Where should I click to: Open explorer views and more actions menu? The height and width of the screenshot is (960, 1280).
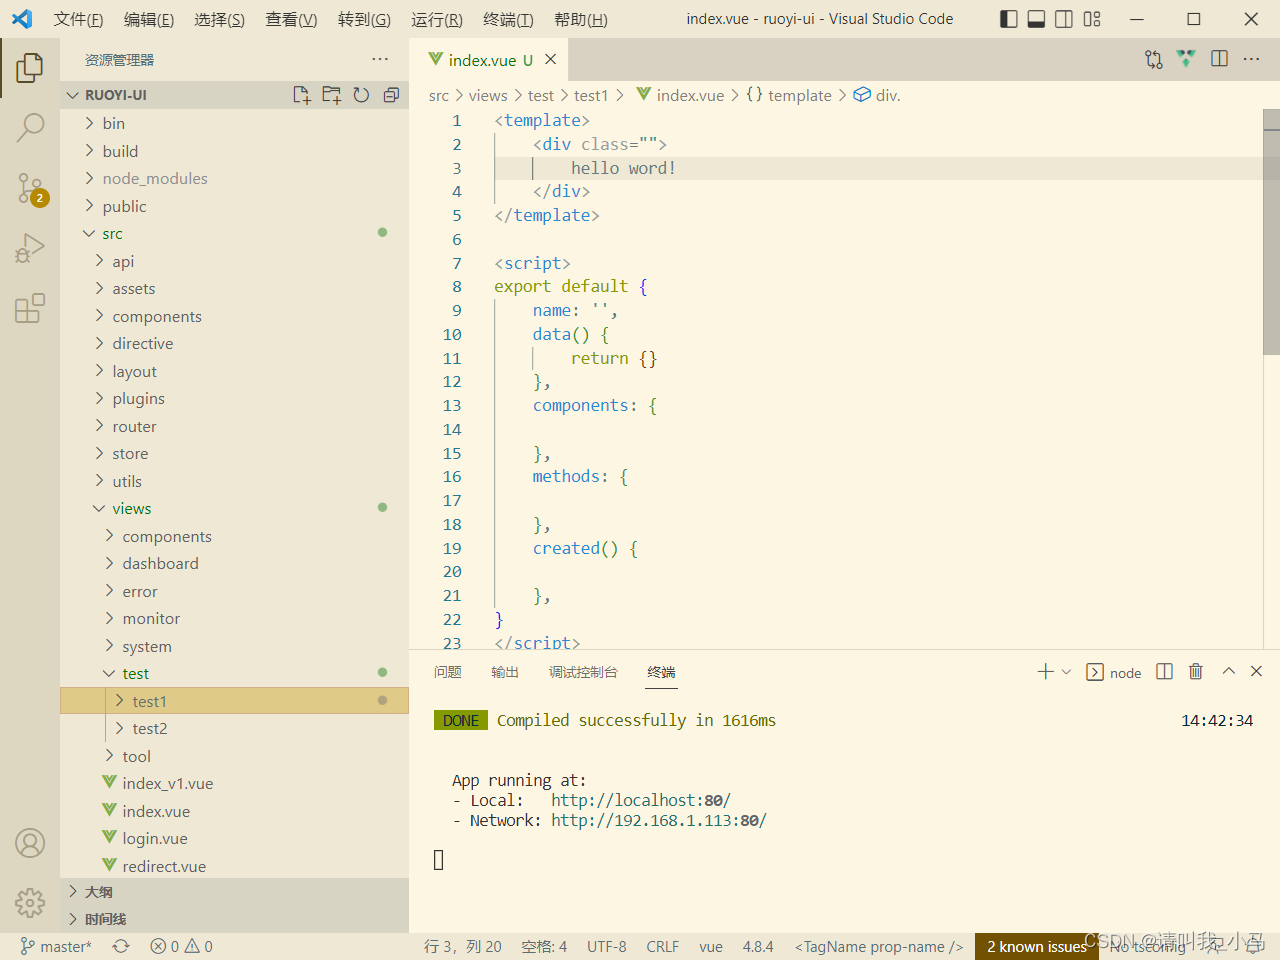379,60
